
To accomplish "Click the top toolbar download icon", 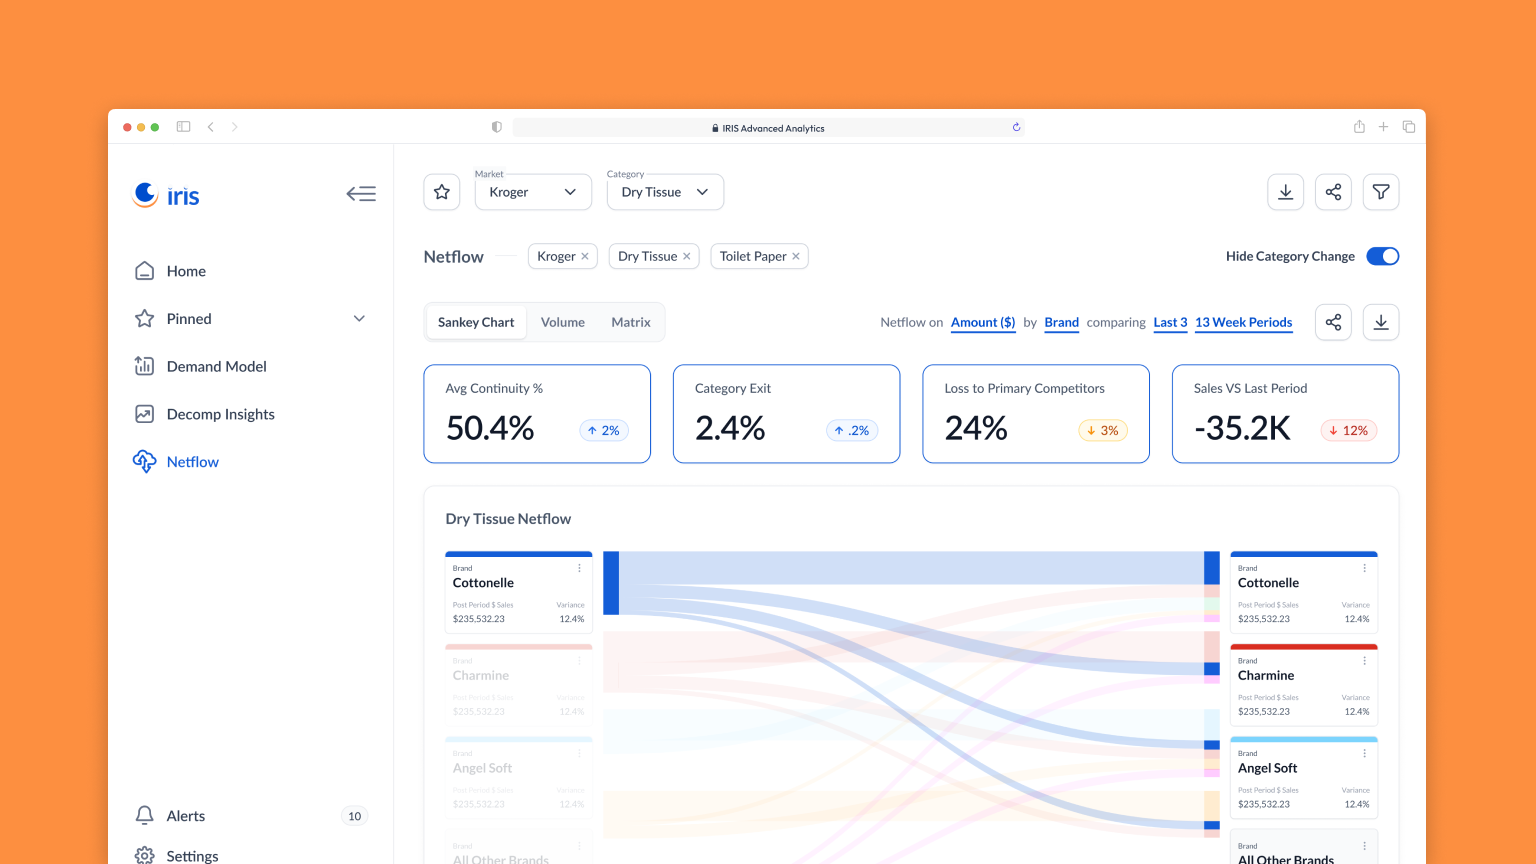I will pos(1285,192).
